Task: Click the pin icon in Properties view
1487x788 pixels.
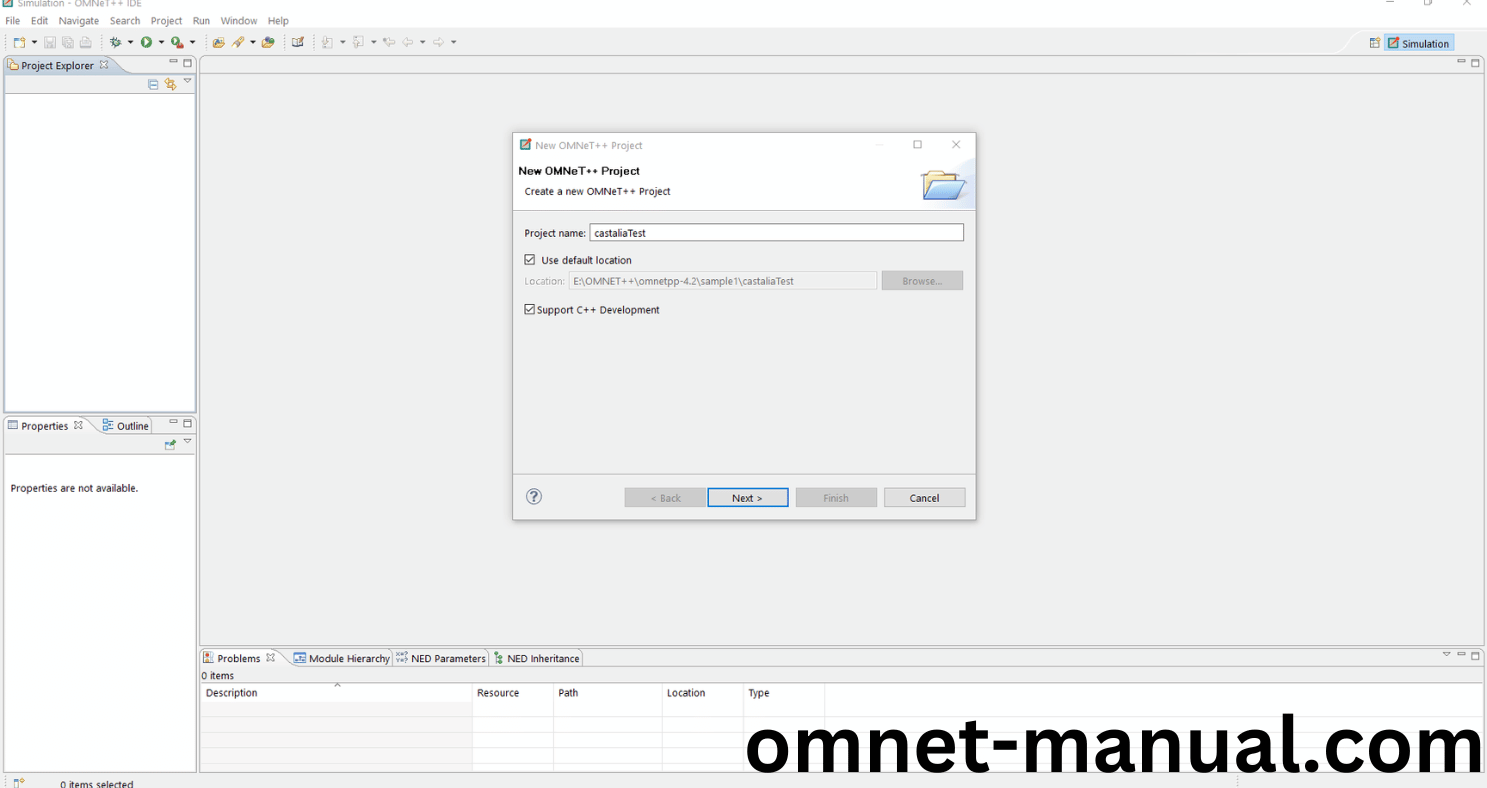Action: pos(170,444)
